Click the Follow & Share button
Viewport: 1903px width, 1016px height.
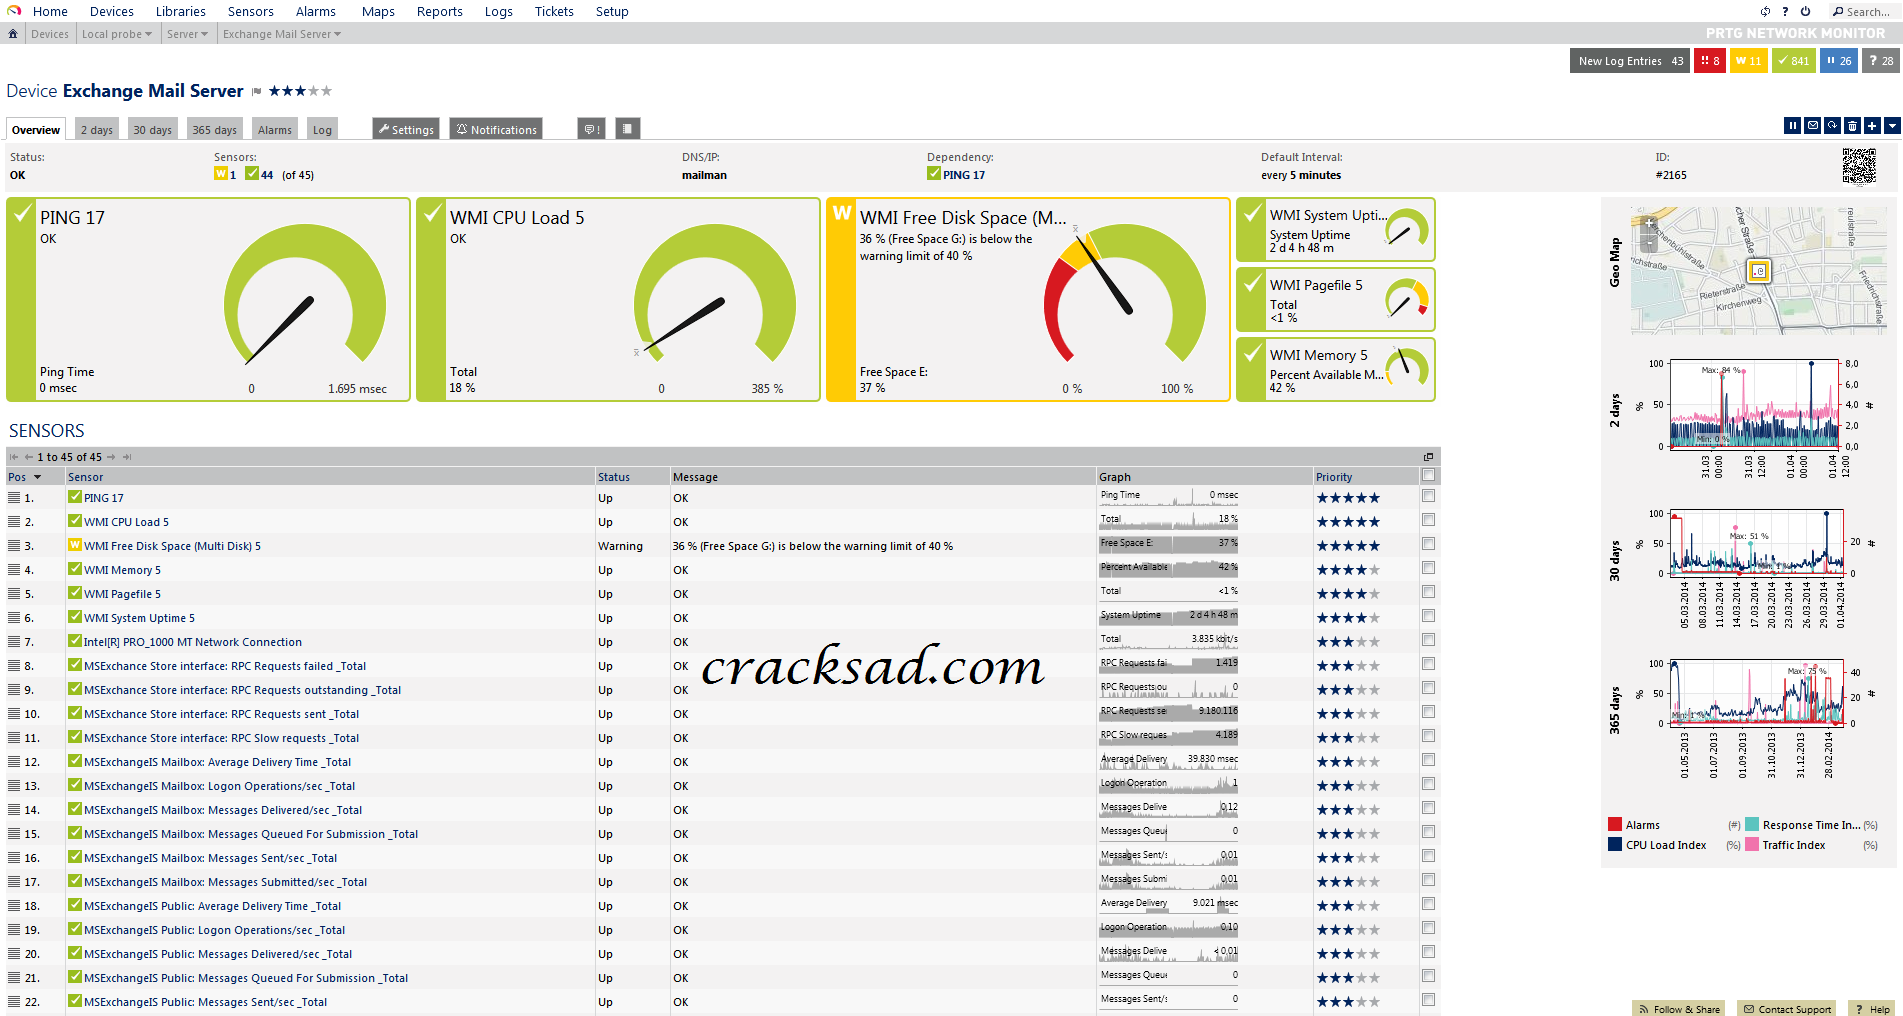tap(1679, 1008)
